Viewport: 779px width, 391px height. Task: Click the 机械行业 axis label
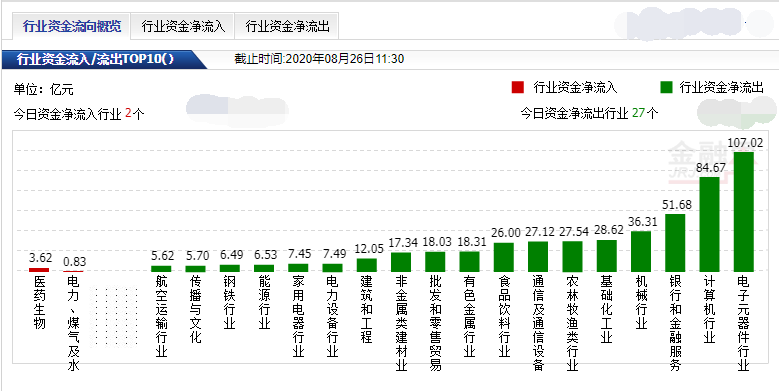[641, 303]
